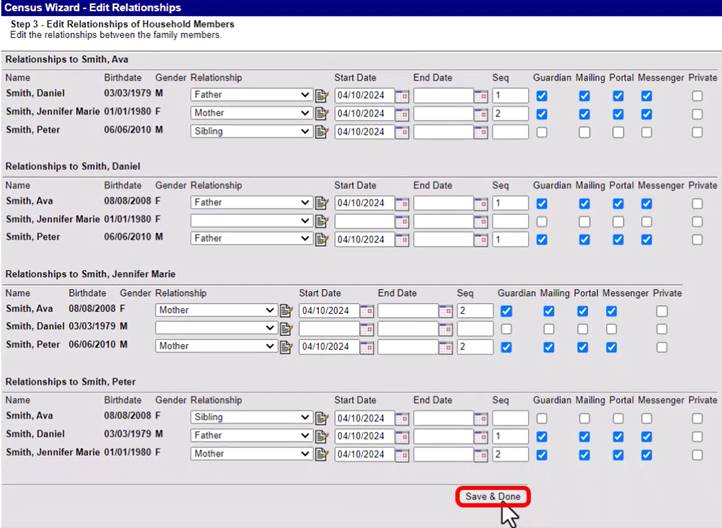Uncheck Mailing for Ava in Daniel's relationships

[584, 203]
